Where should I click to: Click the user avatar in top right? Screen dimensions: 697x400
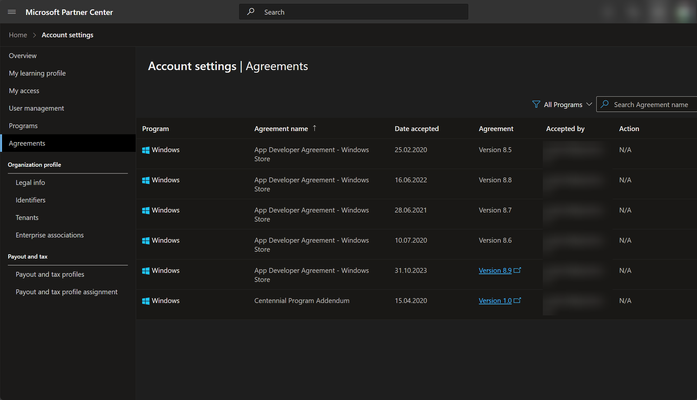tap(684, 12)
